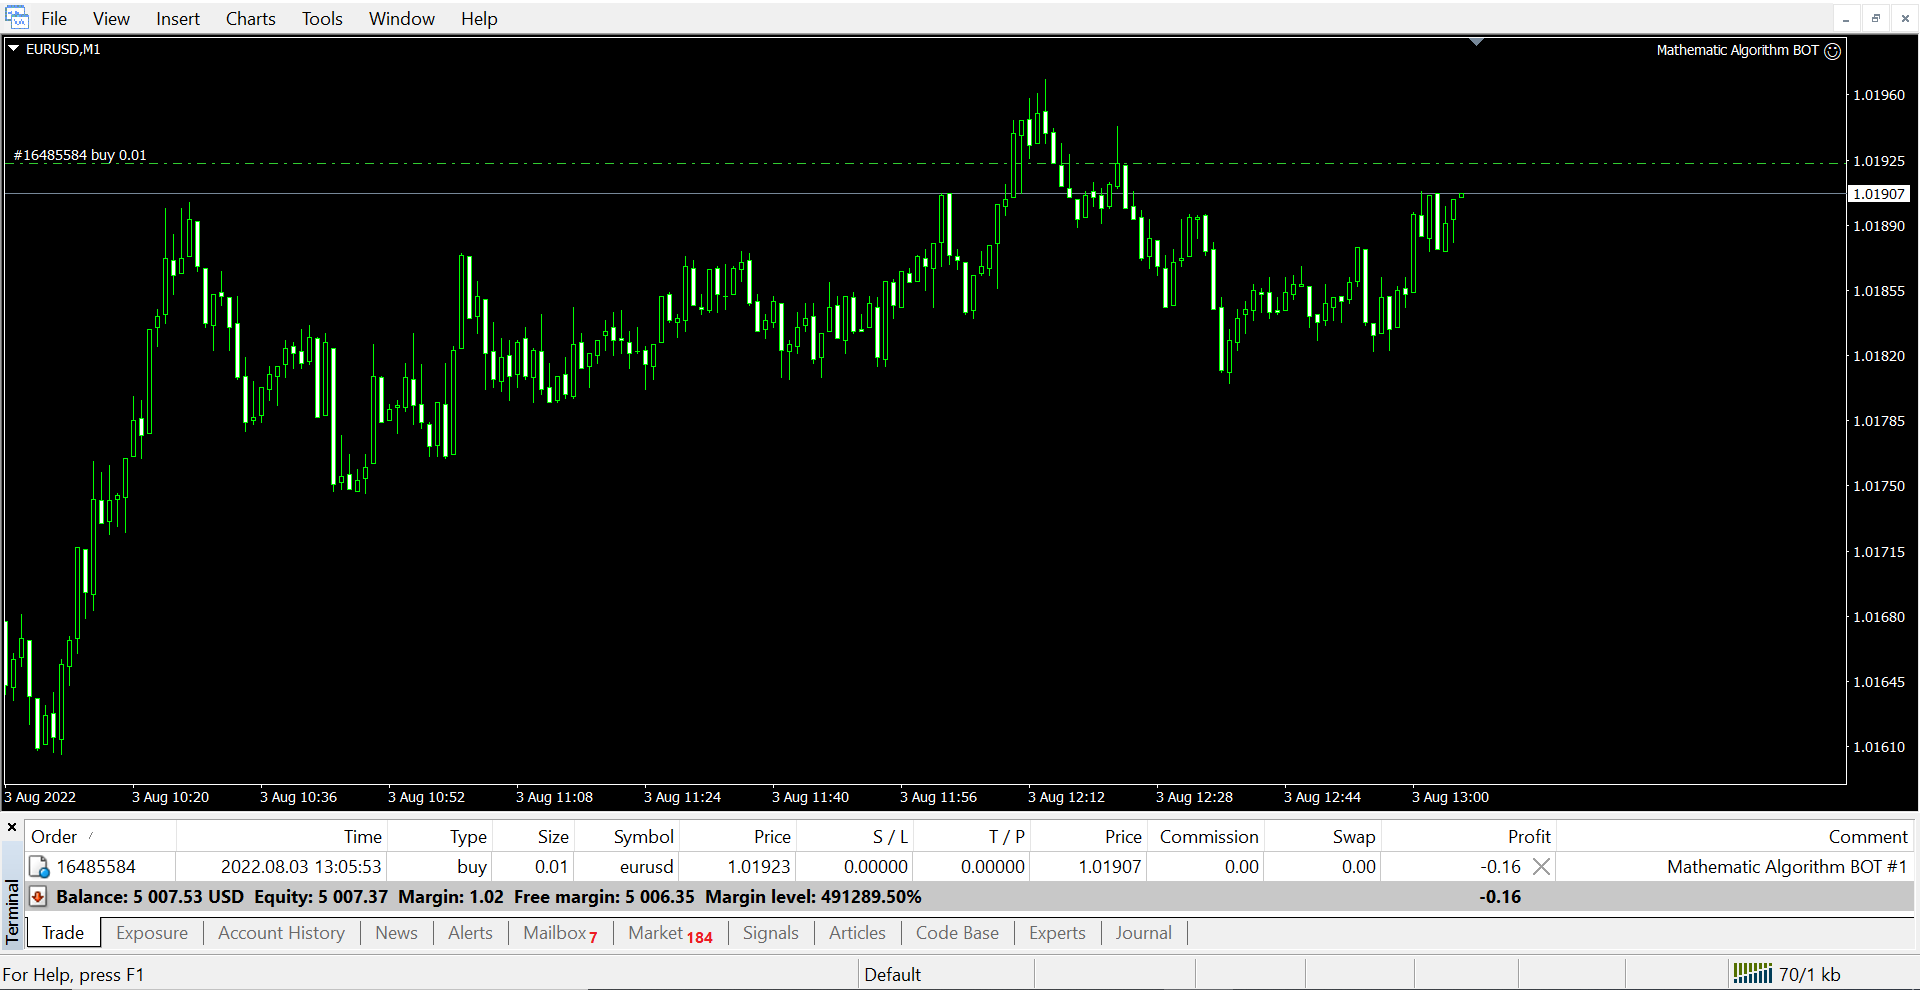This screenshot has width=1920, height=990.
Task: Click the connection status bars icon
Action: pos(1752,974)
